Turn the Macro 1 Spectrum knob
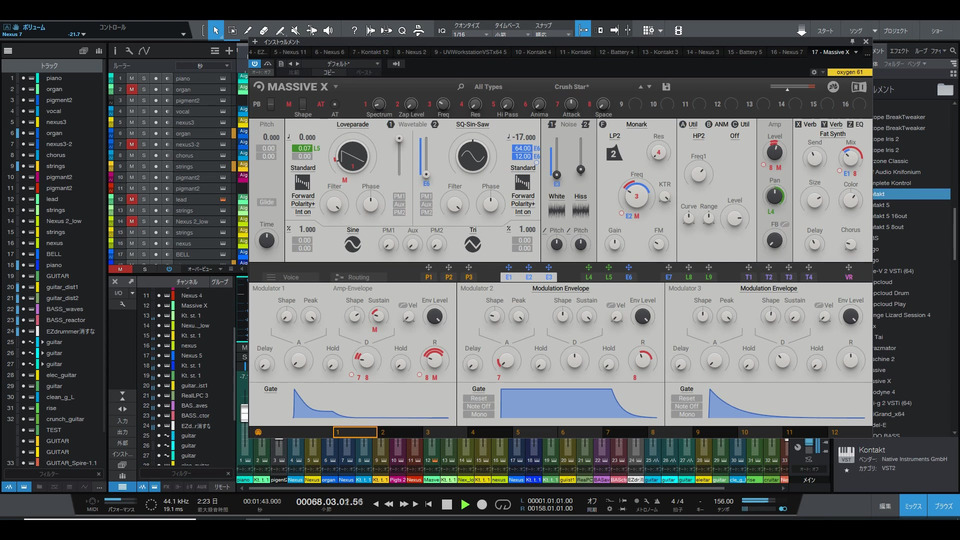The width and height of the screenshot is (960, 540). (379, 104)
